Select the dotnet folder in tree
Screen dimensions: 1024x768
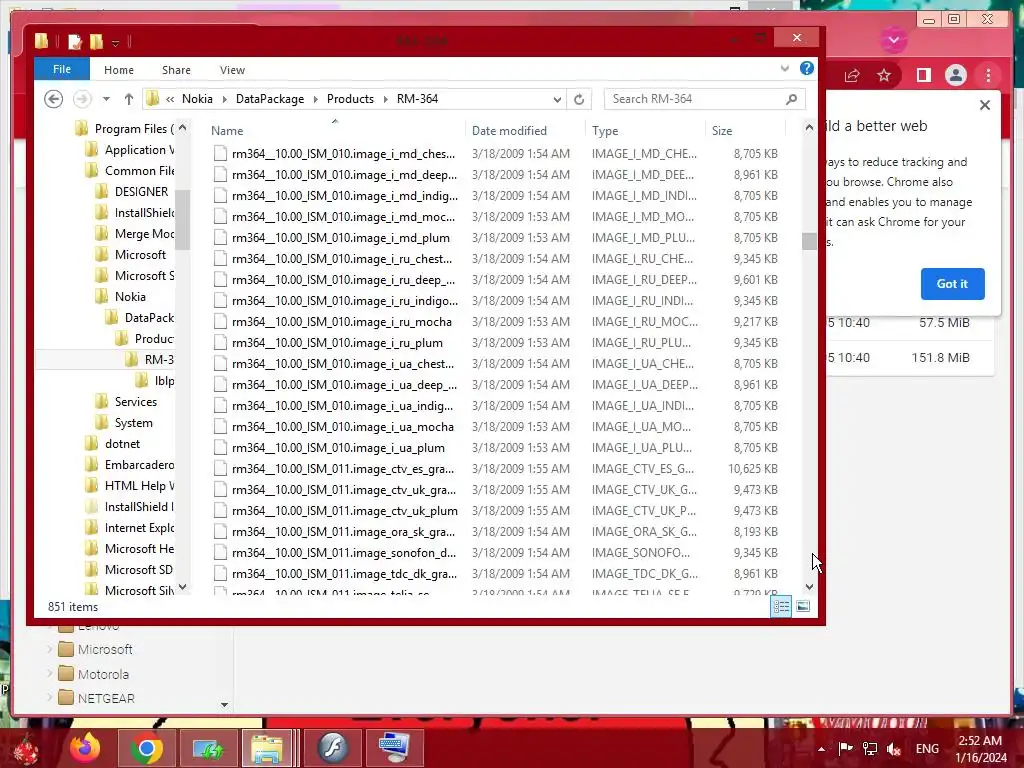(x=122, y=443)
